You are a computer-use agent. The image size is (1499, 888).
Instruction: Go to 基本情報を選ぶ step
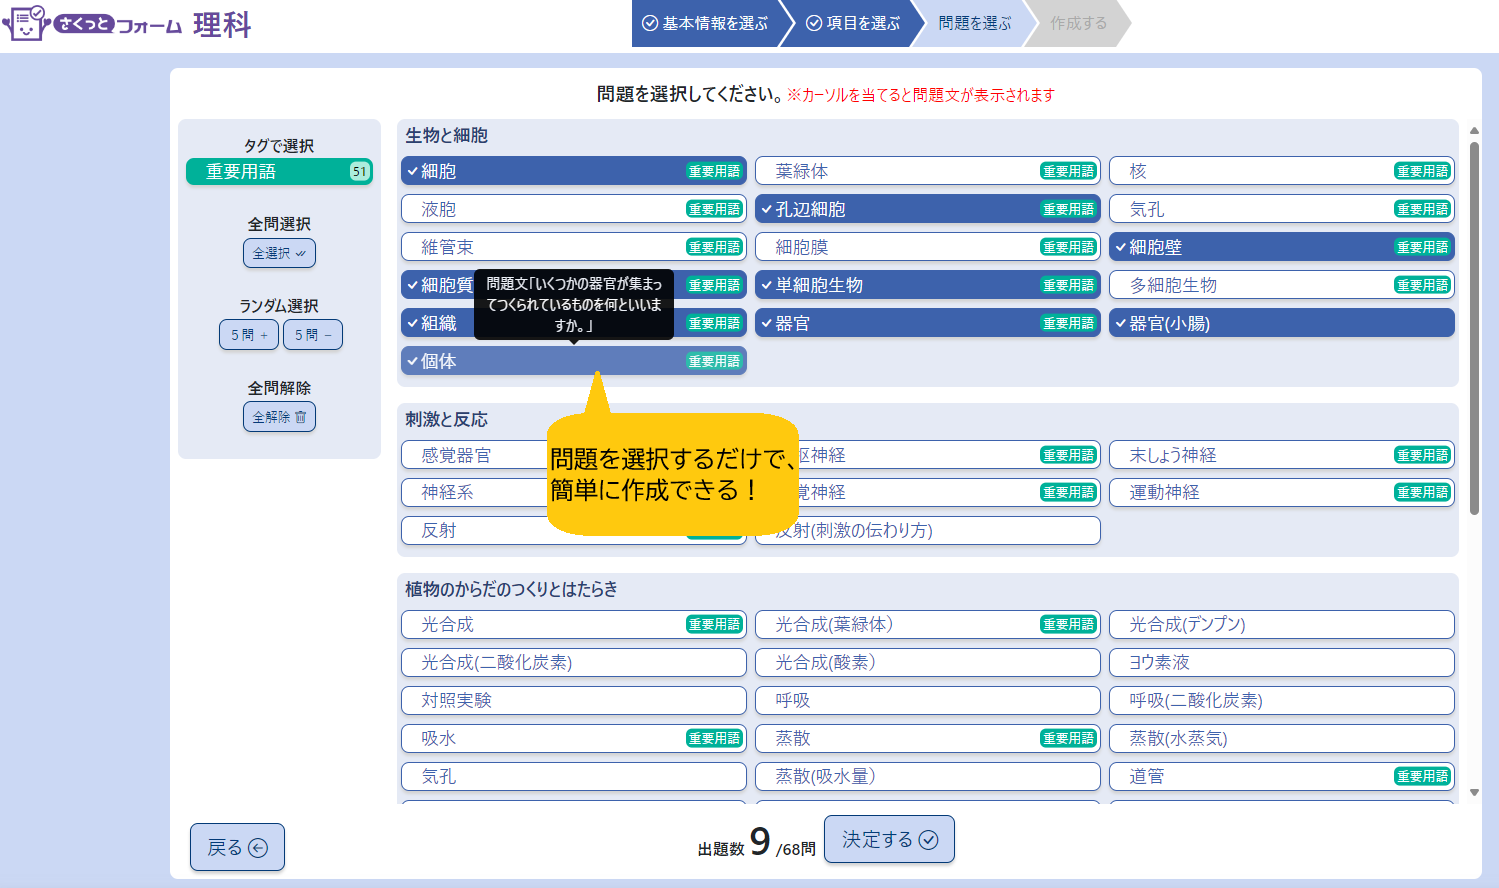706,23
